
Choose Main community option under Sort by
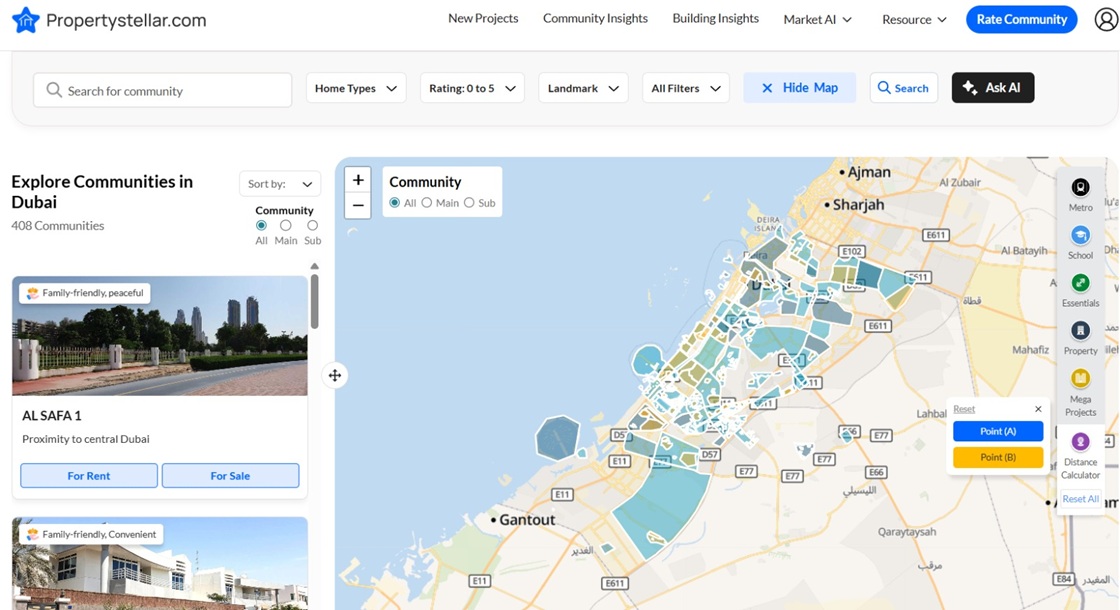286,226
